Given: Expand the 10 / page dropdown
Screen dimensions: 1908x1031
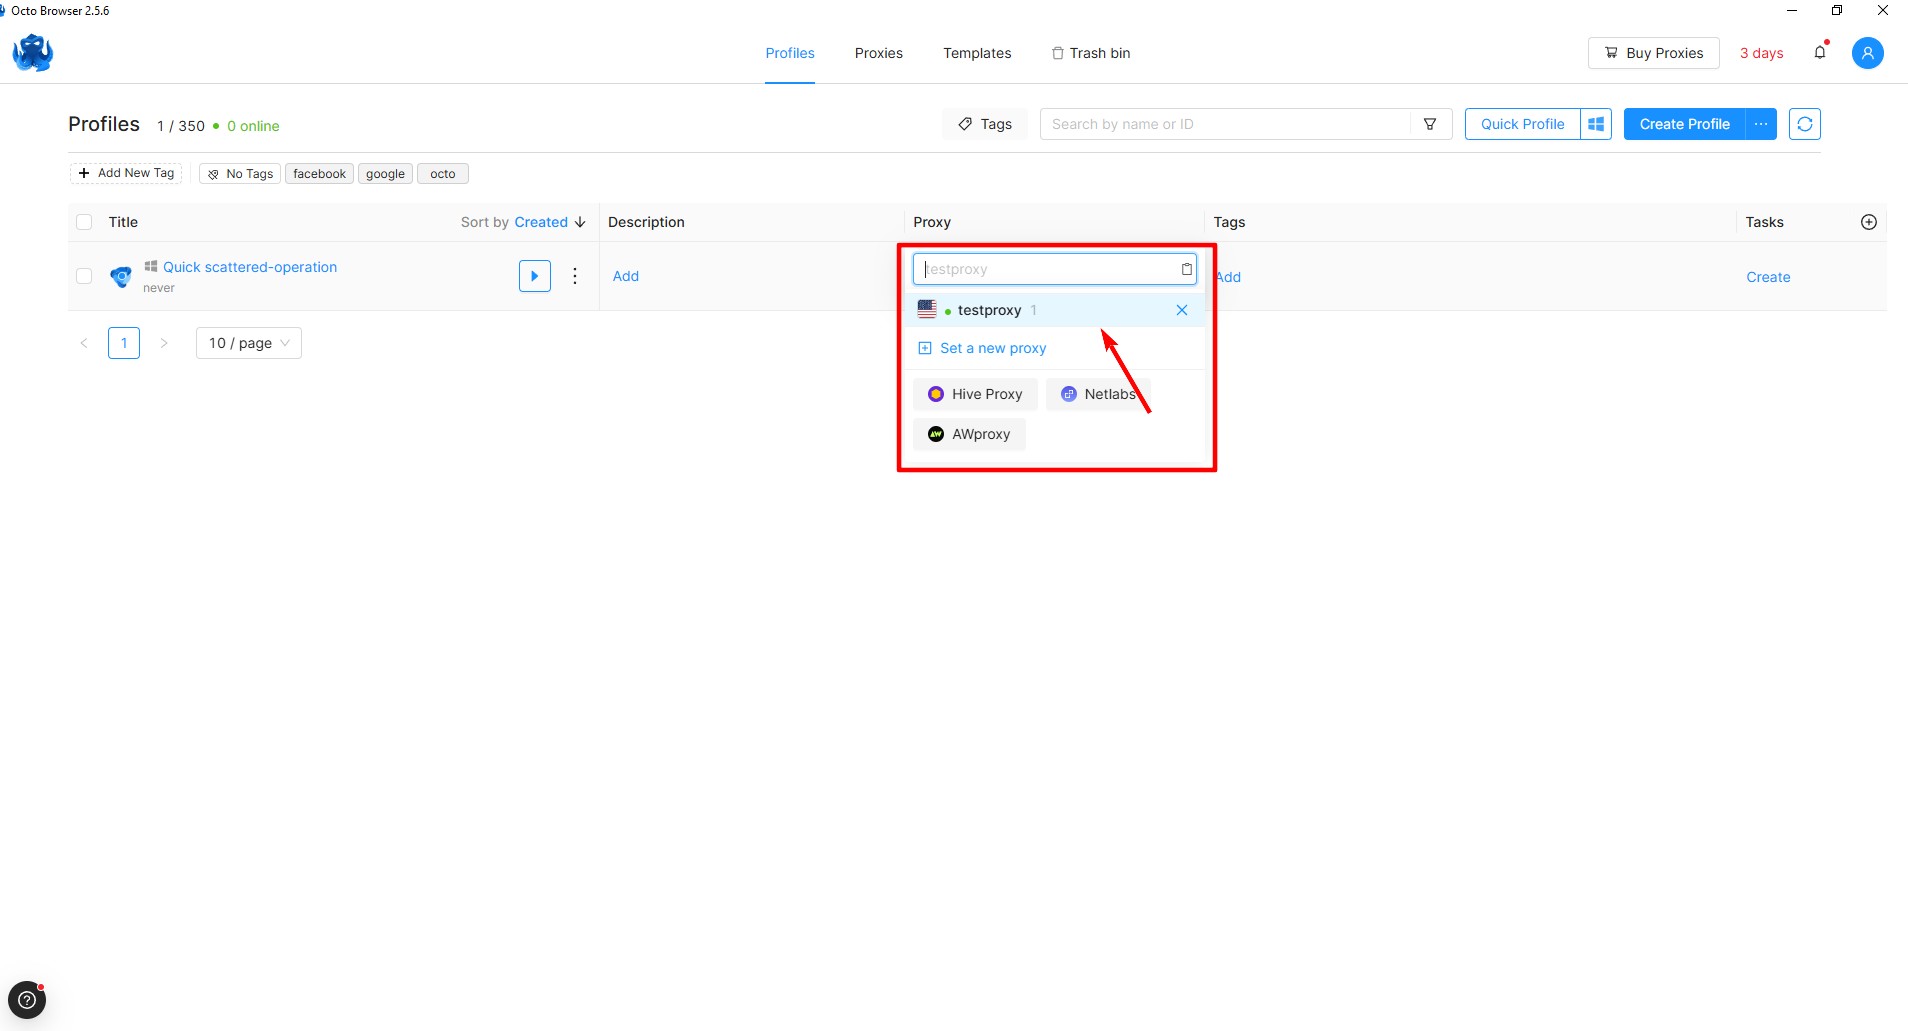Looking at the screenshot, I should [249, 343].
